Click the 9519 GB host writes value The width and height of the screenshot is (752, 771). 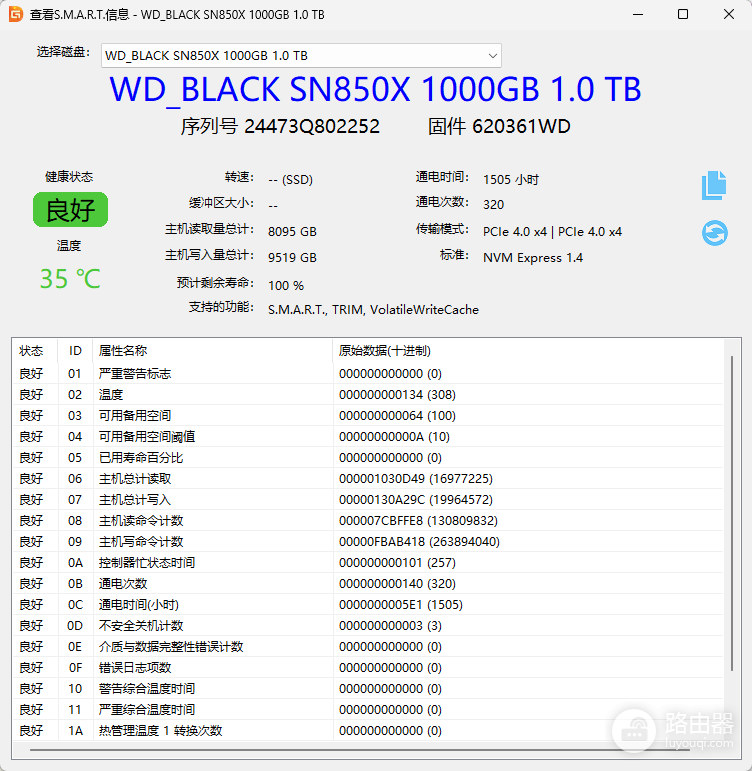[x=292, y=258]
